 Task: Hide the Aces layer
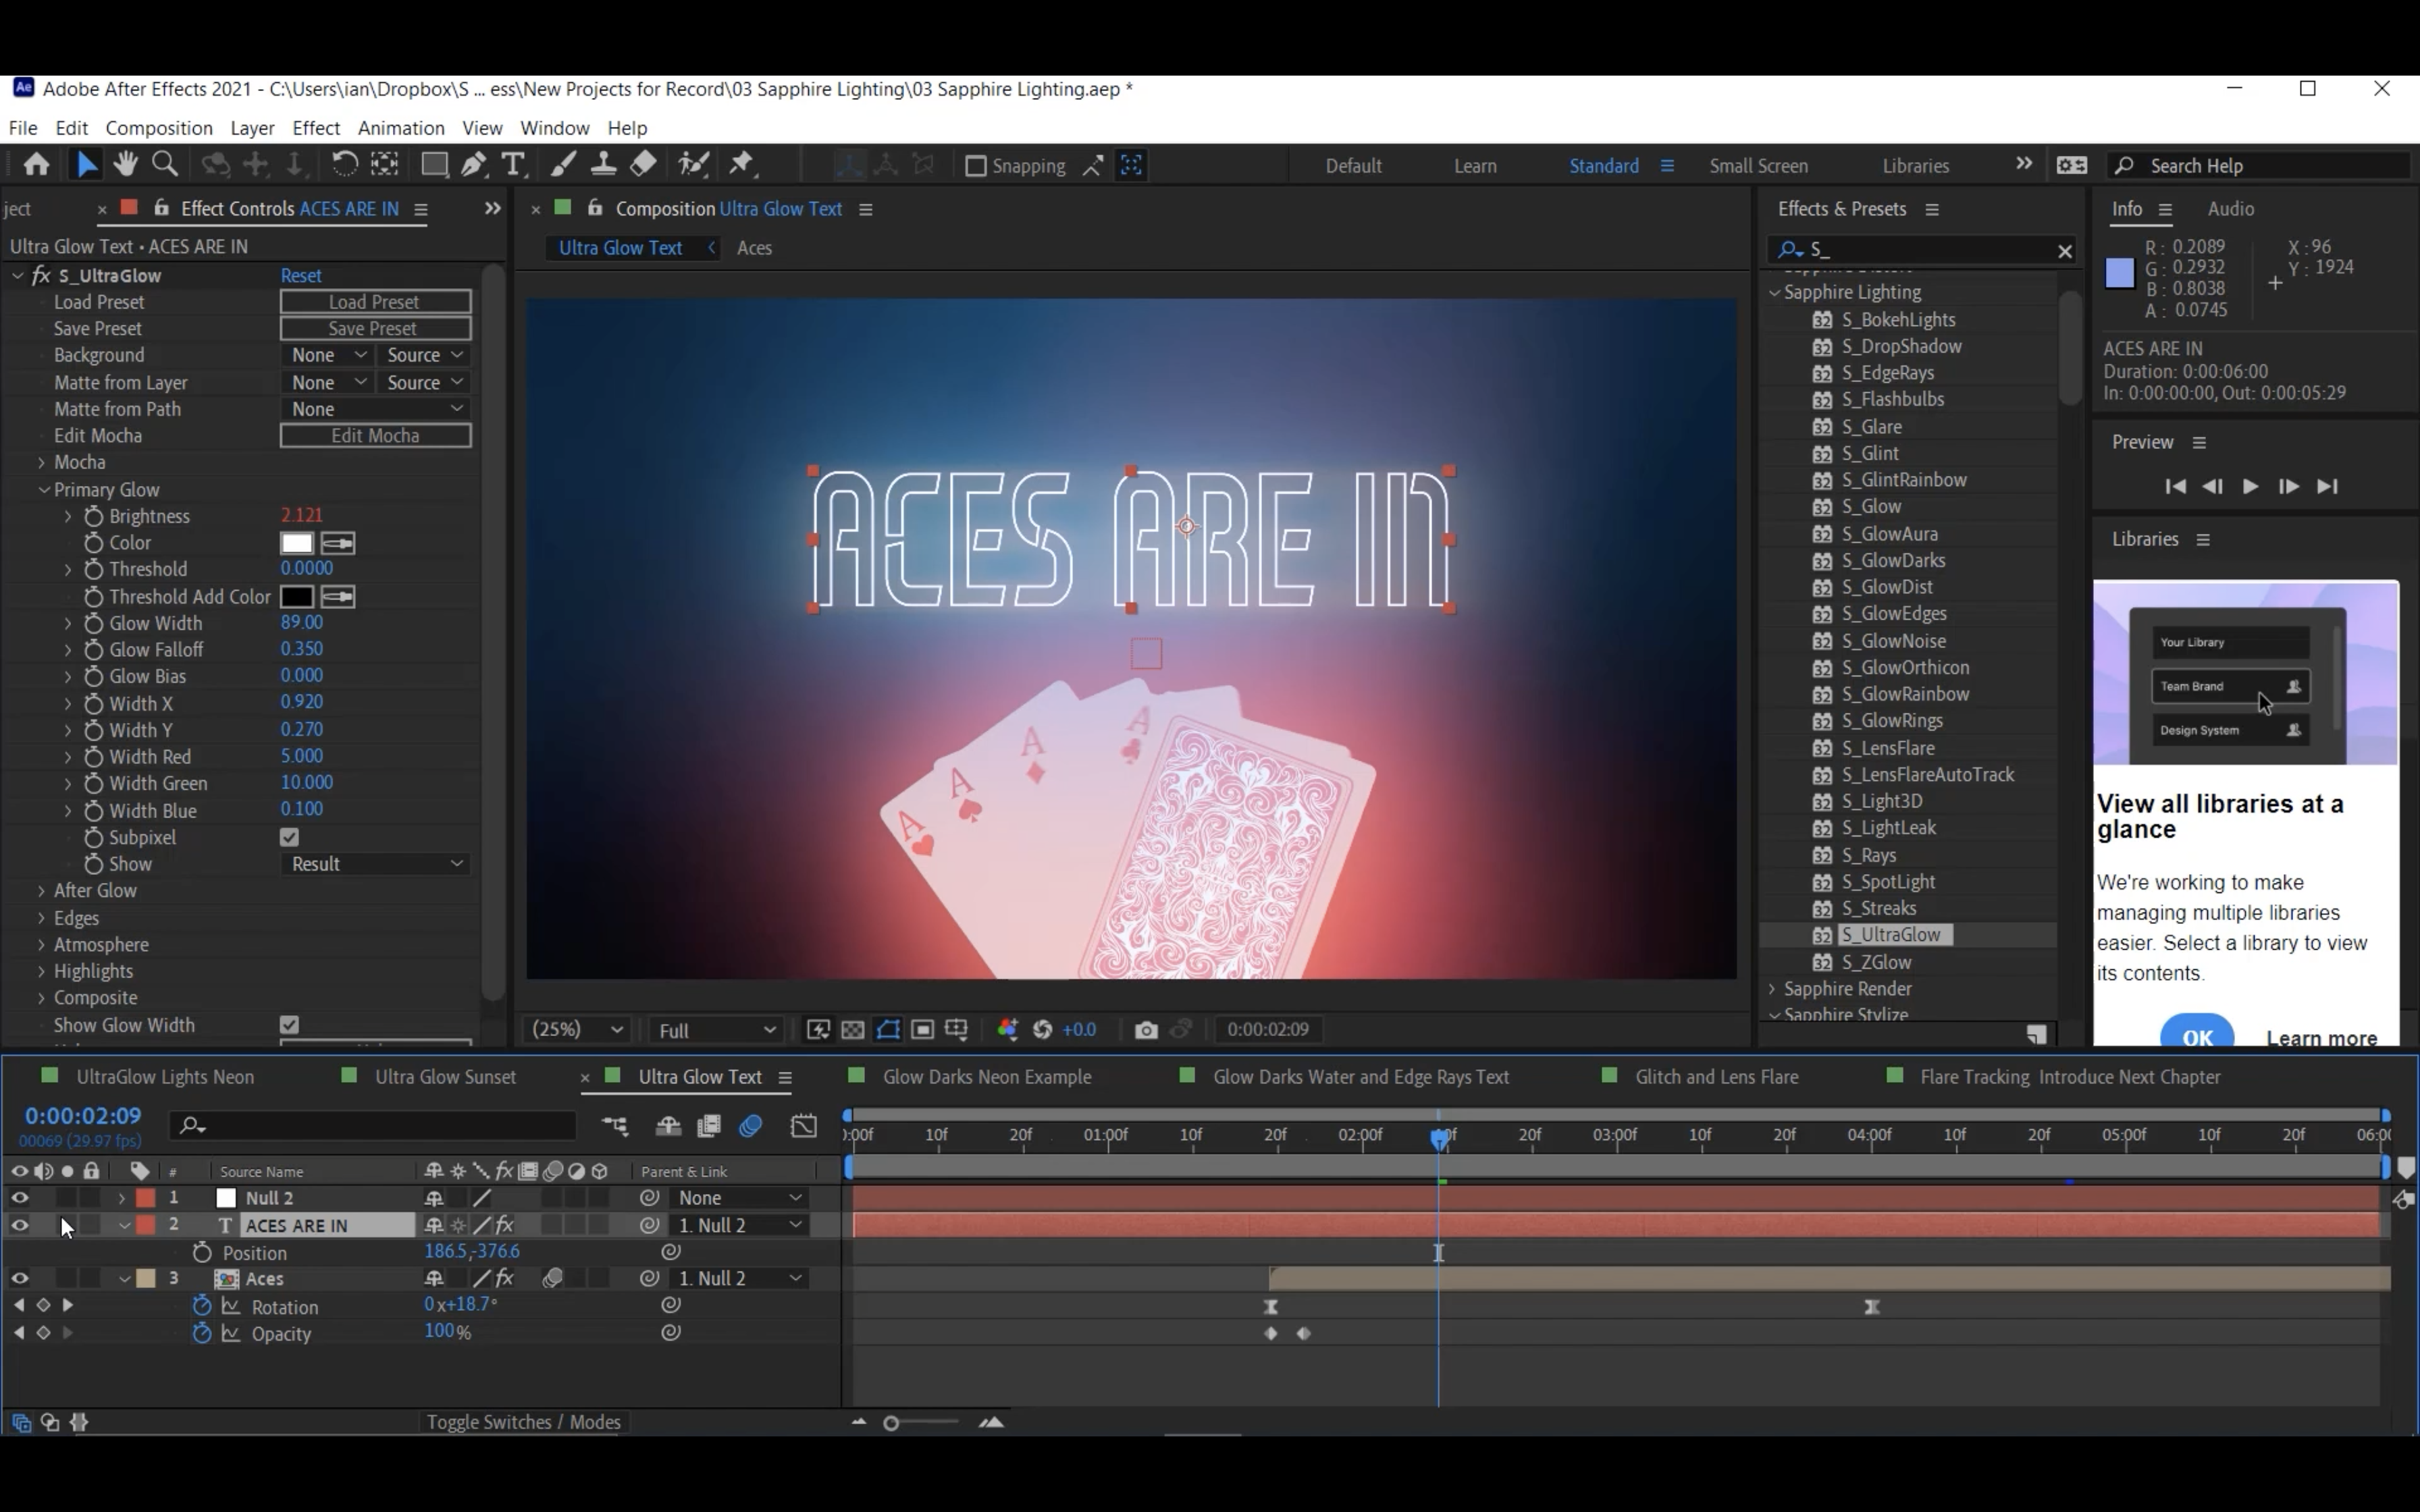click(x=19, y=1279)
